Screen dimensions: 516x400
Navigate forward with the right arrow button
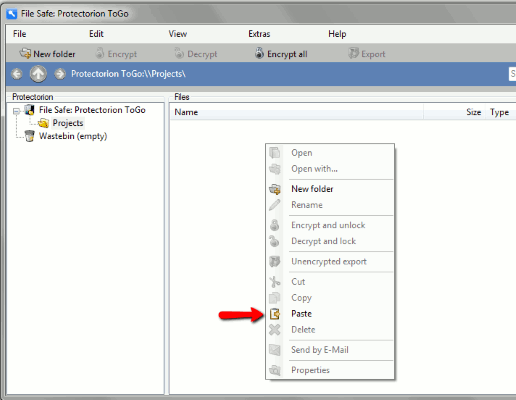(x=60, y=74)
